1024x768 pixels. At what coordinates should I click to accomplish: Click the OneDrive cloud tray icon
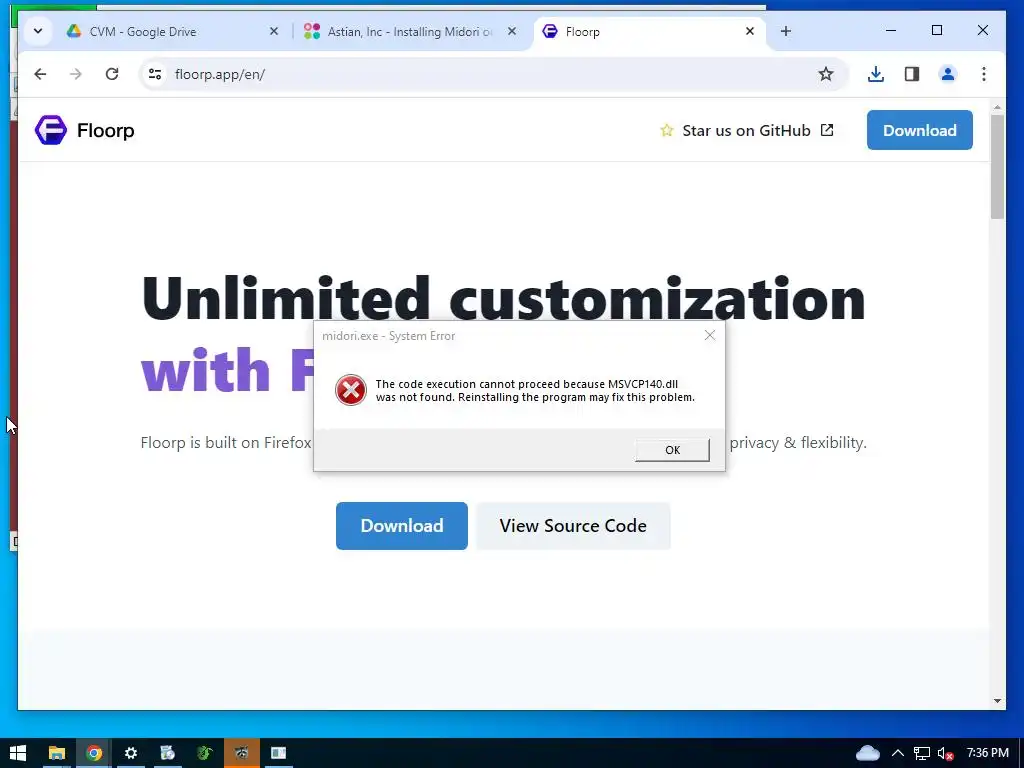click(x=867, y=753)
